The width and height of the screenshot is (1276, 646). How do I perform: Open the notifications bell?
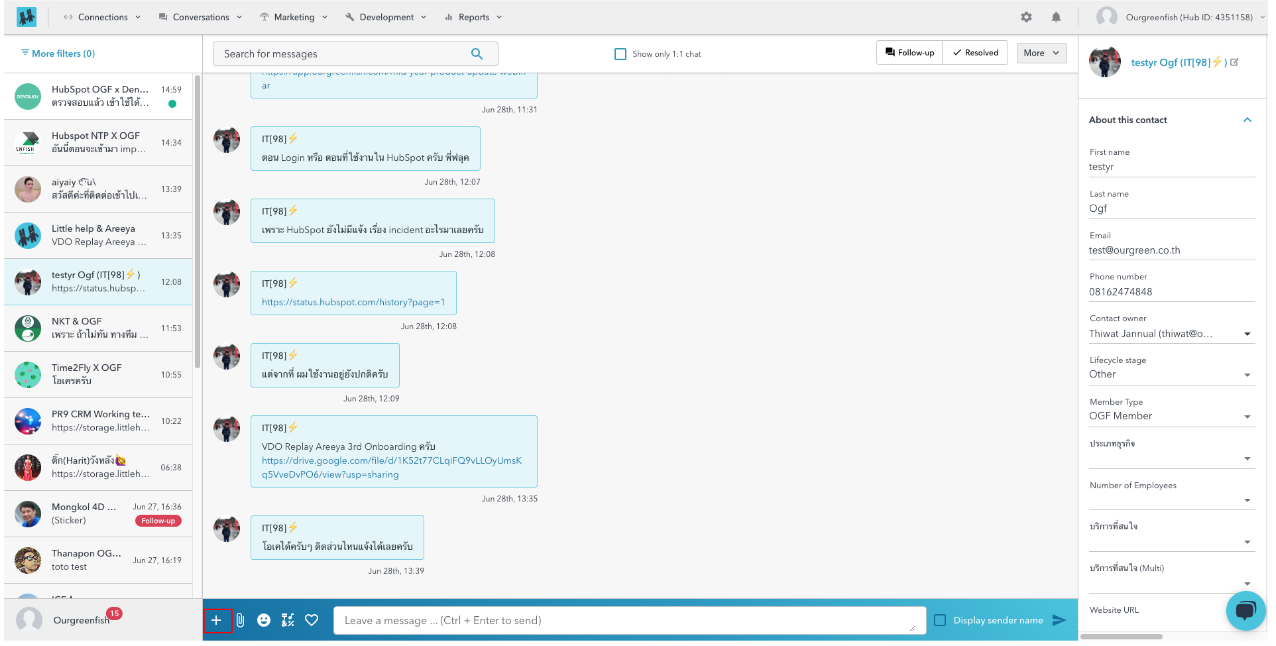click(1056, 17)
